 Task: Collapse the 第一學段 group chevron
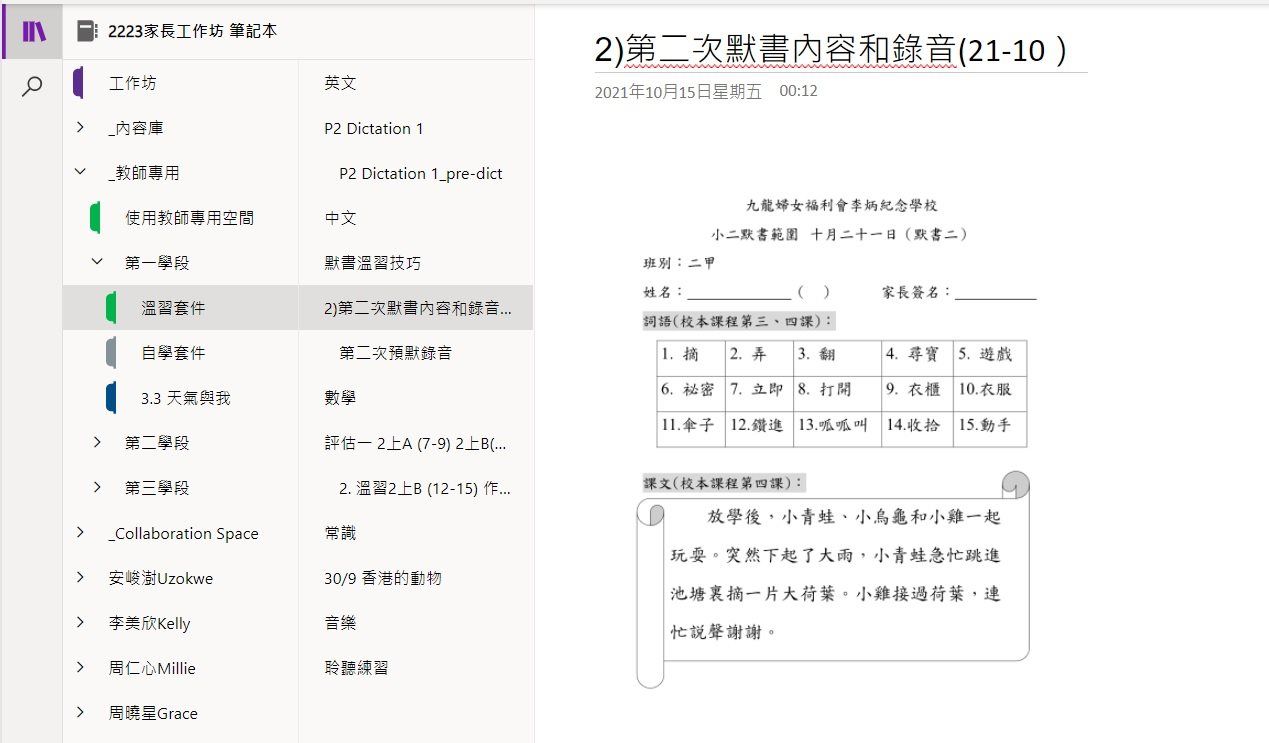click(97, 262)
